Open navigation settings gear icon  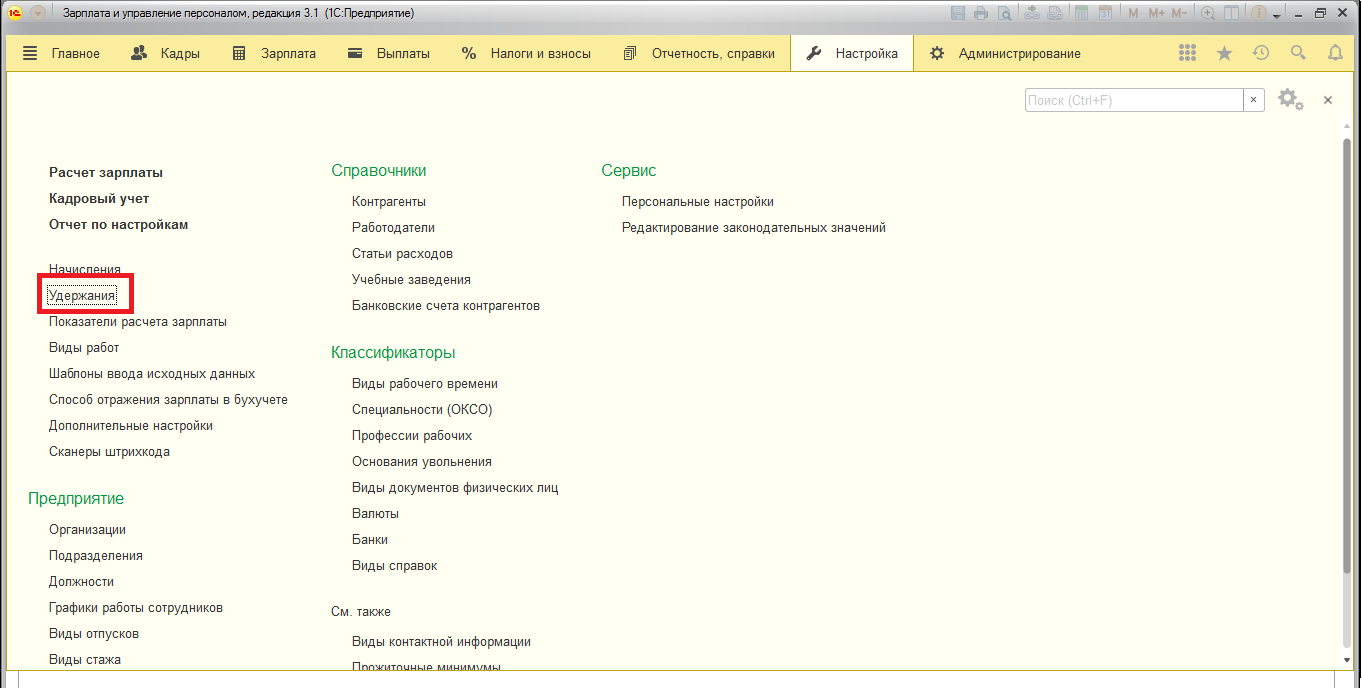pyautogui.click(x=1290, y=100)
